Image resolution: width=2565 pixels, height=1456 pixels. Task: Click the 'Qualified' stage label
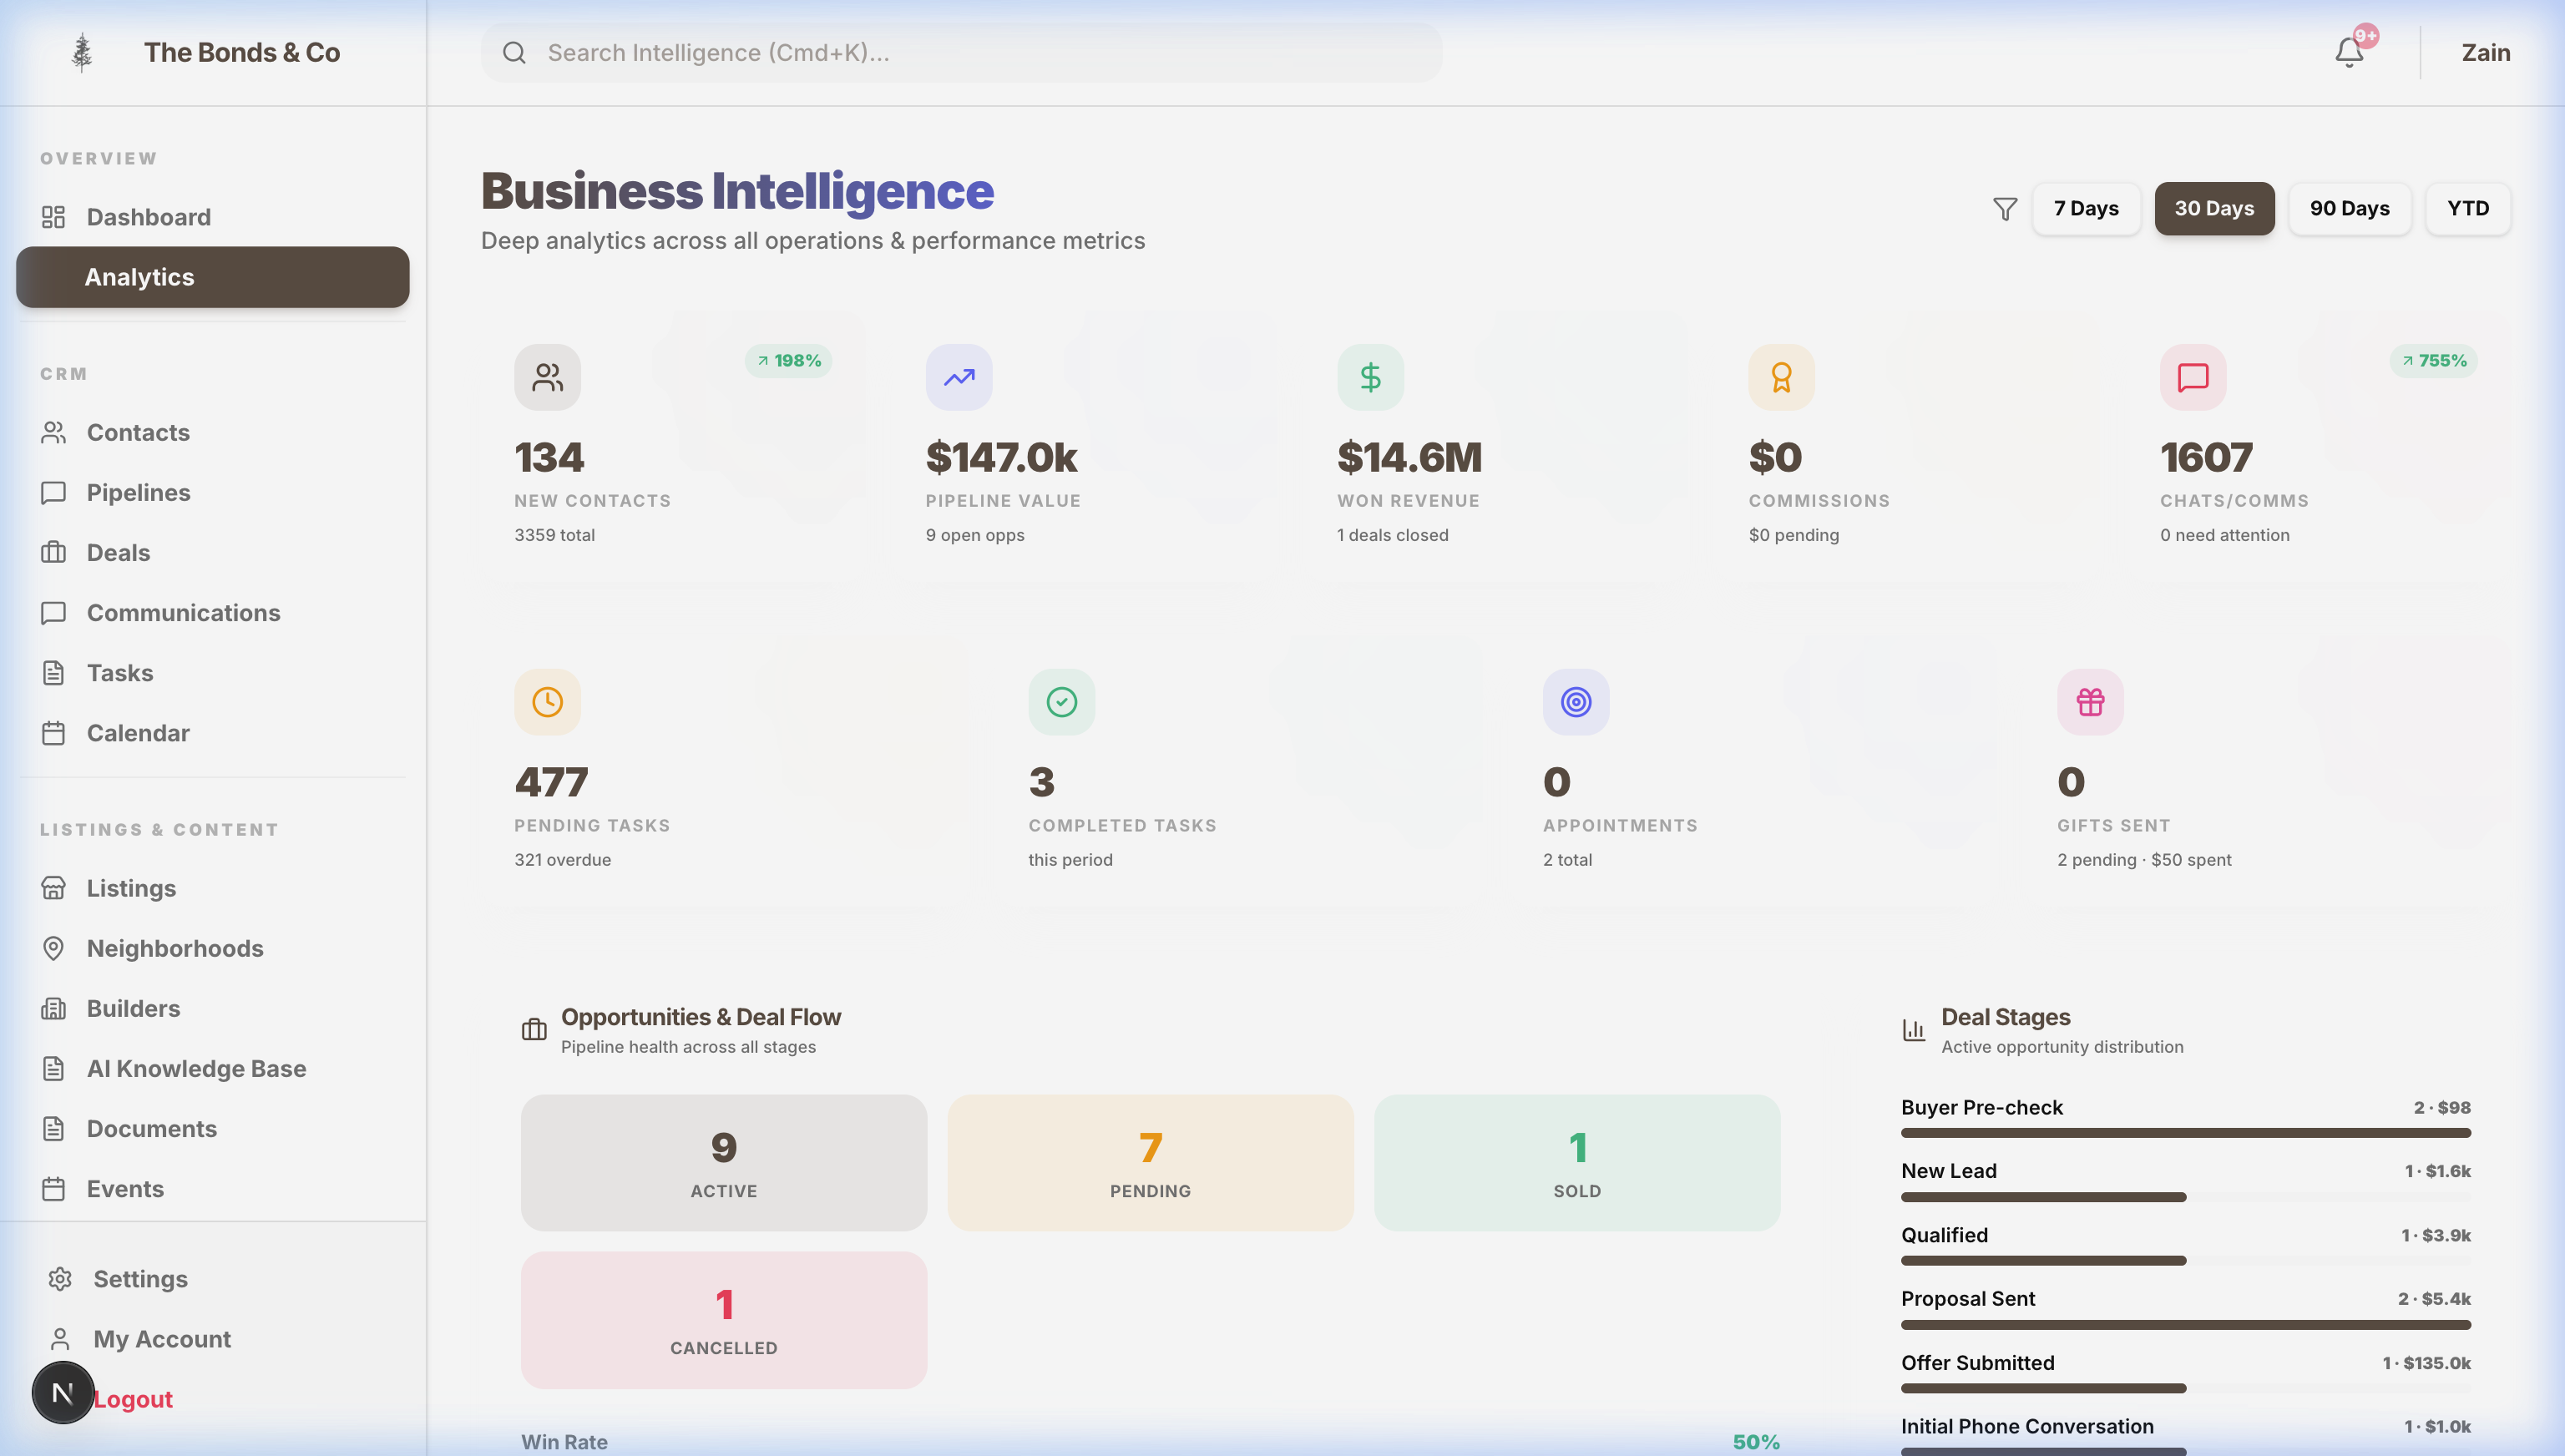pyautogui.click(x=1944, y=1235)
